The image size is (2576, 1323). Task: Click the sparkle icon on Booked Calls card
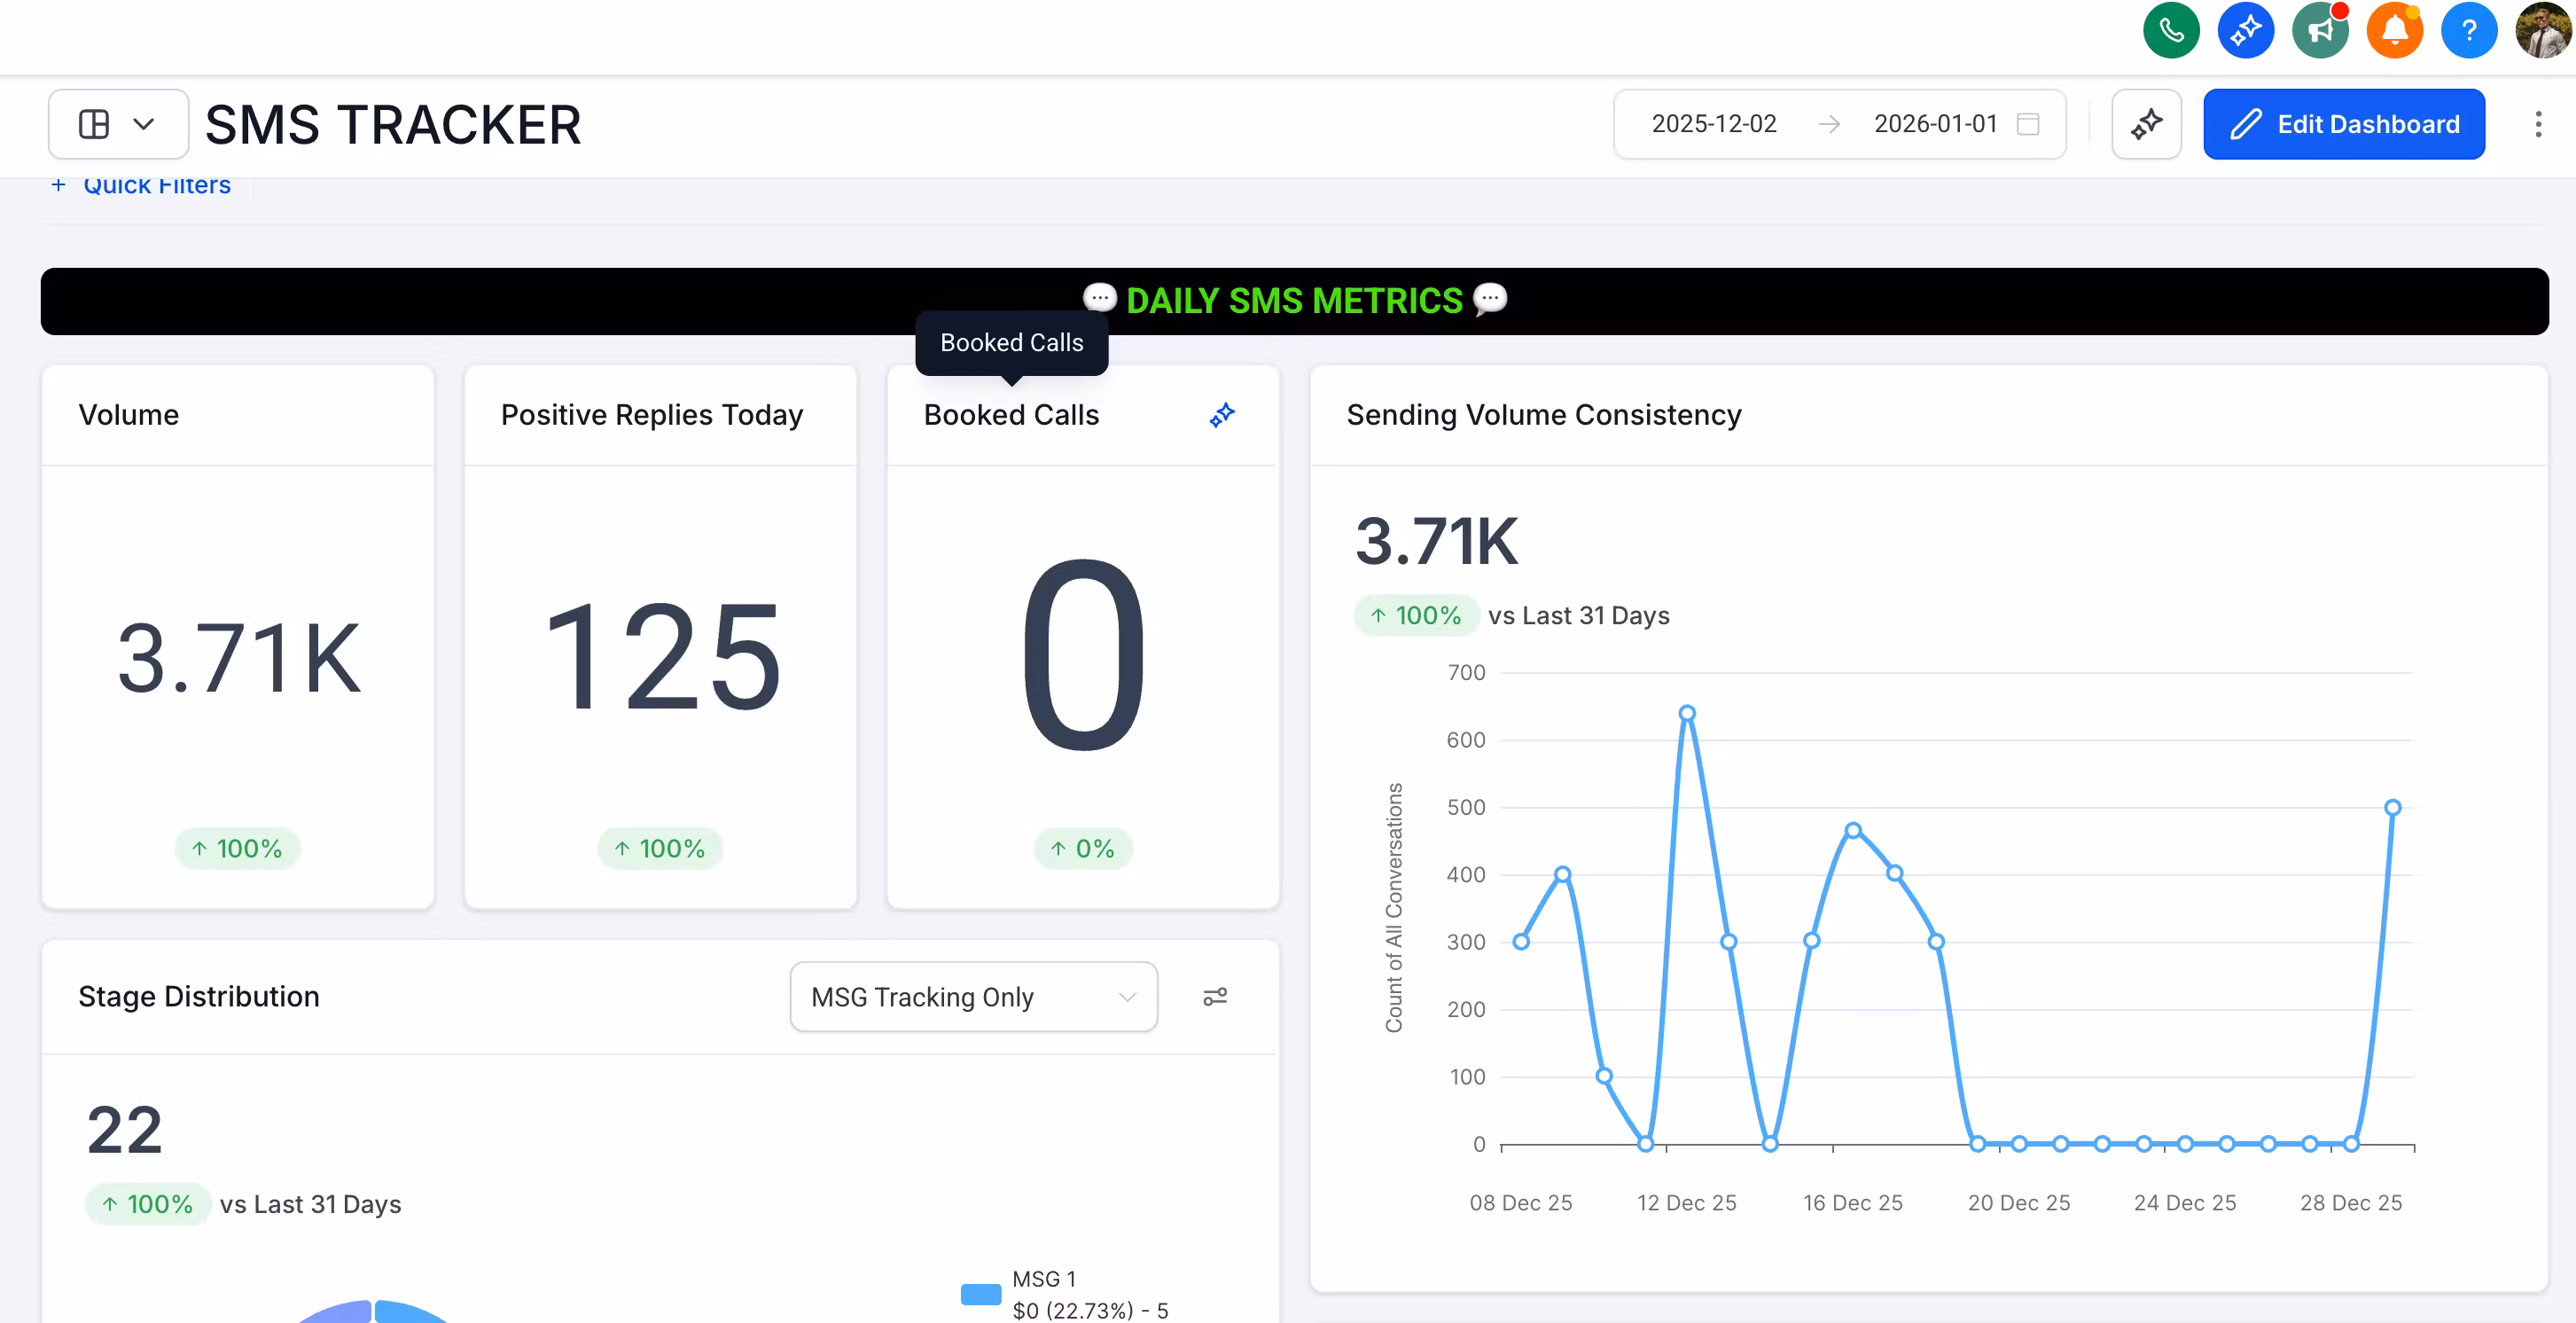click(x=1222, y=415)
